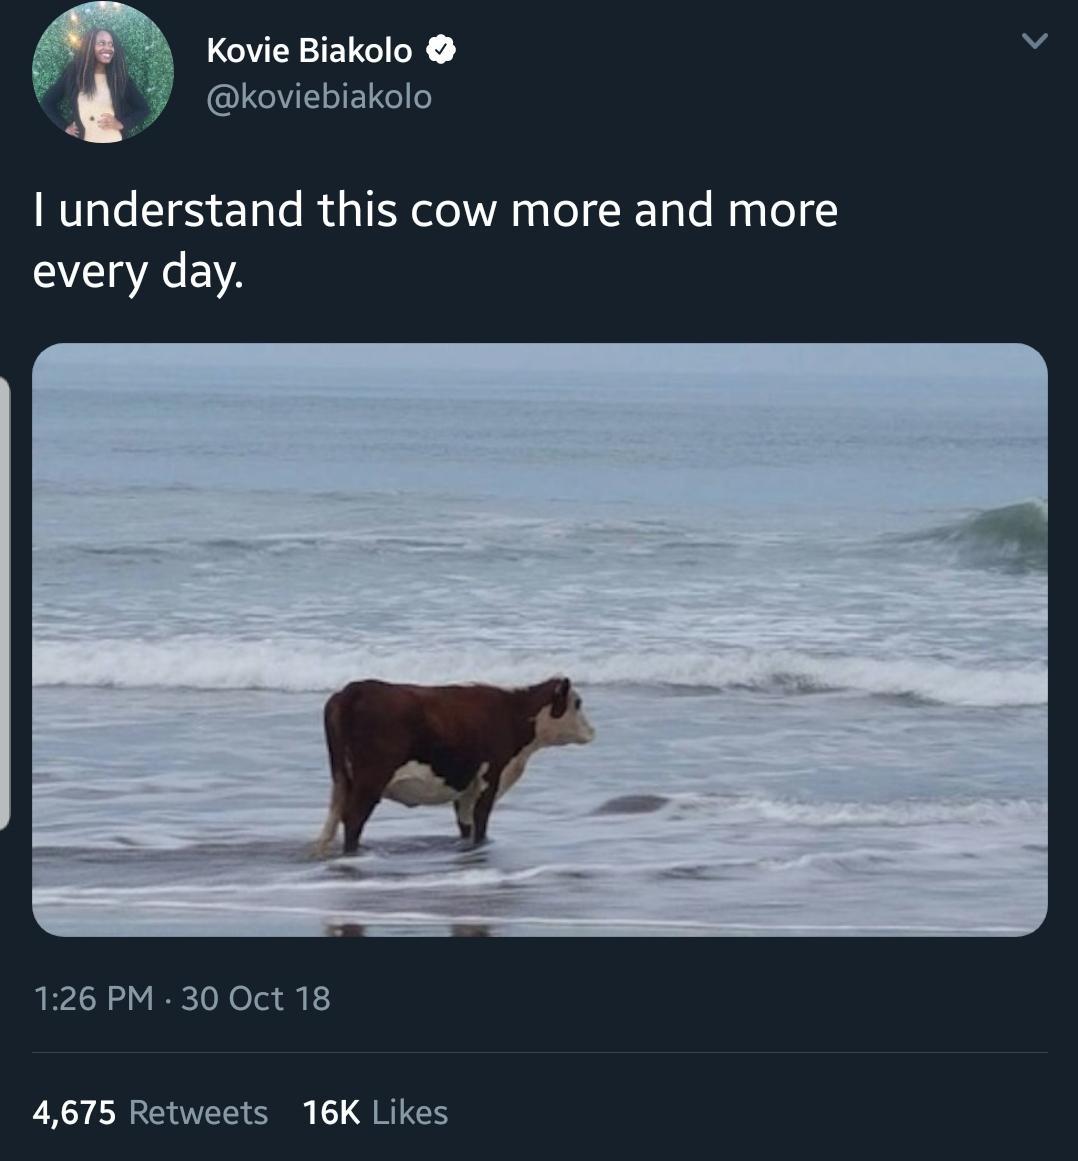This screenshot has height=1161, width=1078.
Task: Open the tweet options chevron menu
Action: pos(1036,42)
